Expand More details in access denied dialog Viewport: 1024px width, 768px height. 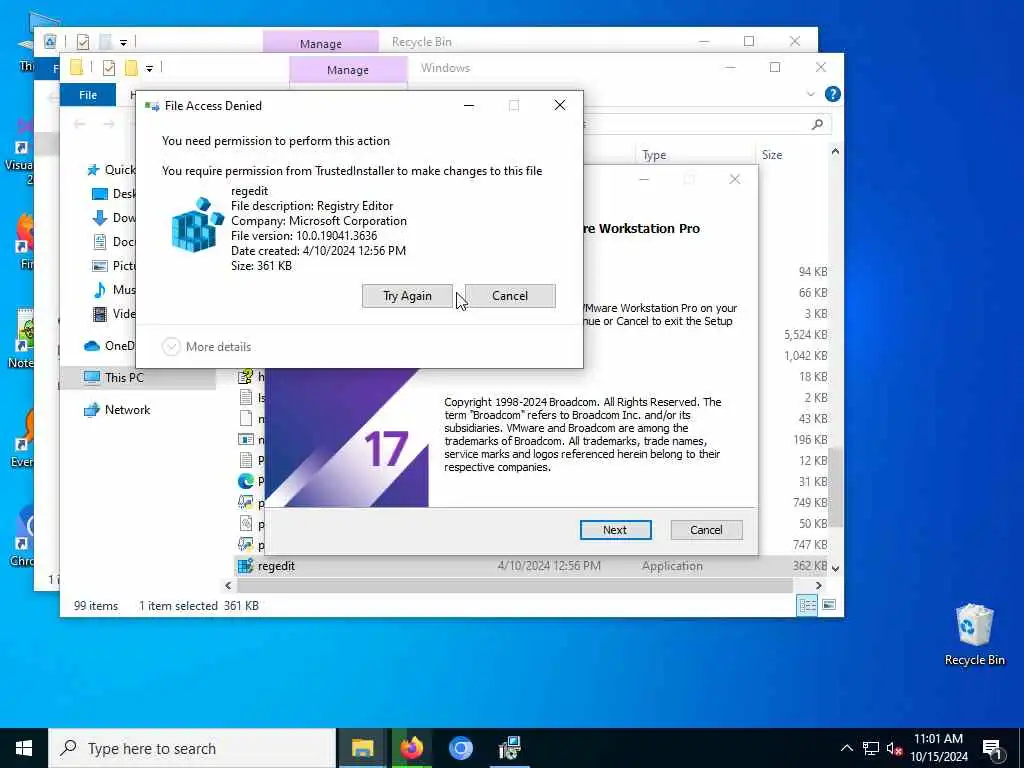206,347
